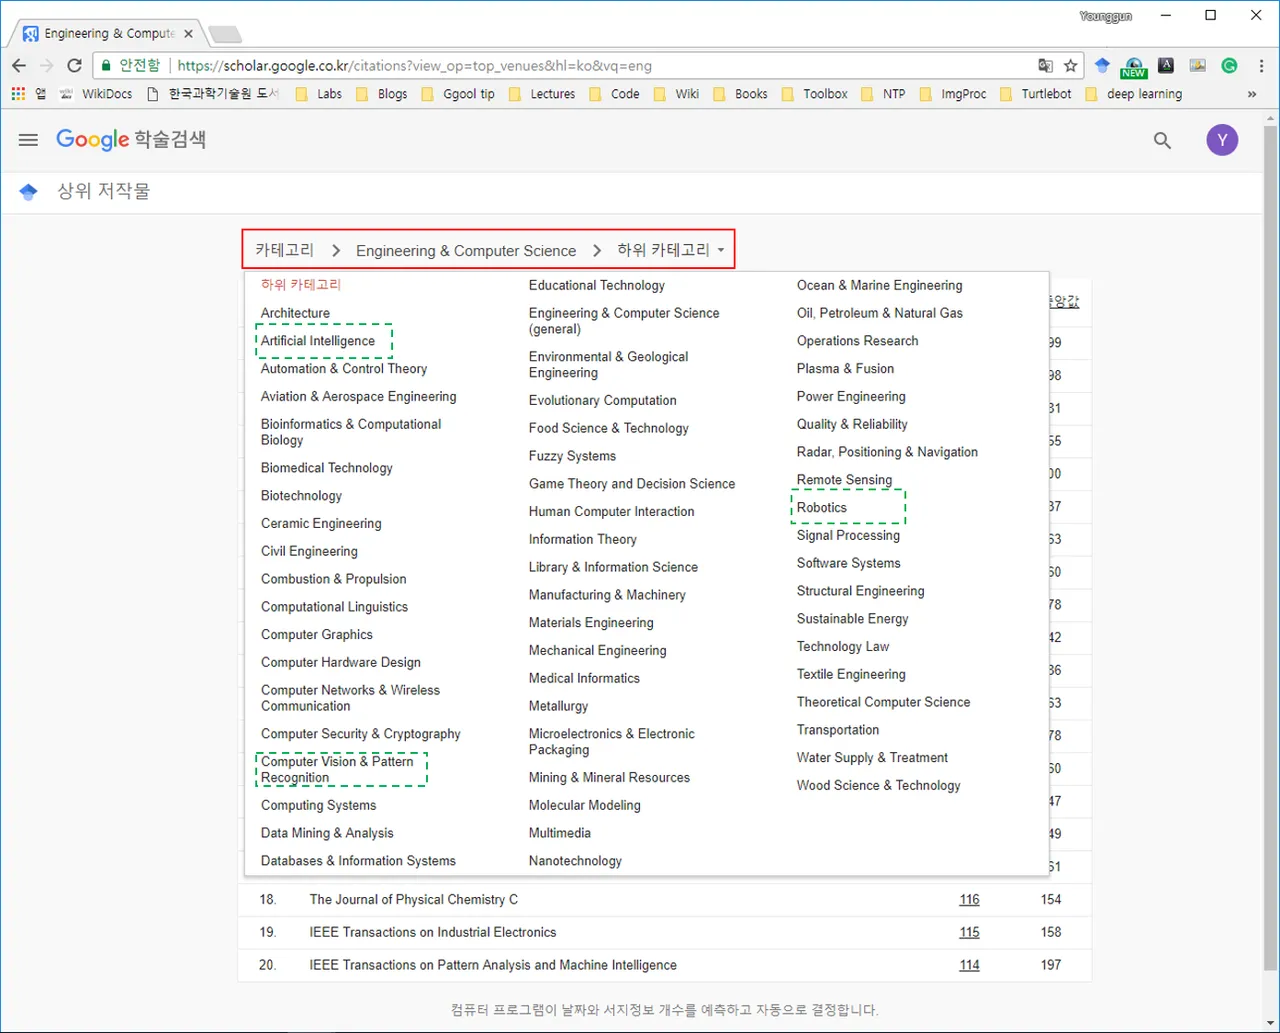Open the Y account avatar
The image size is (1280, 1033).
tap(1222, 140)
